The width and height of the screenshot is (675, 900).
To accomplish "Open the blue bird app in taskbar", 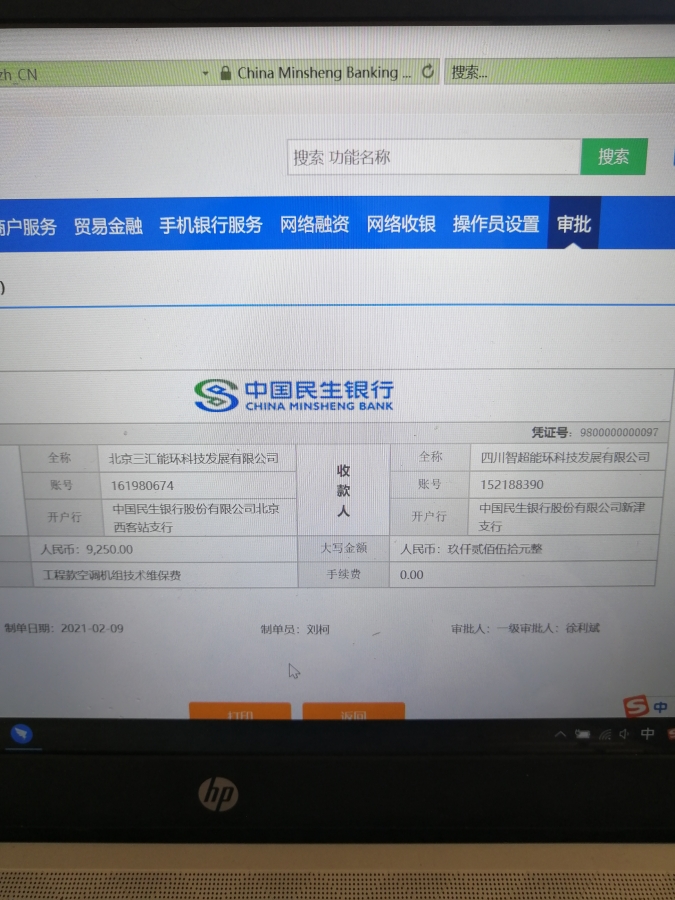I will click(x=22, y=734).
